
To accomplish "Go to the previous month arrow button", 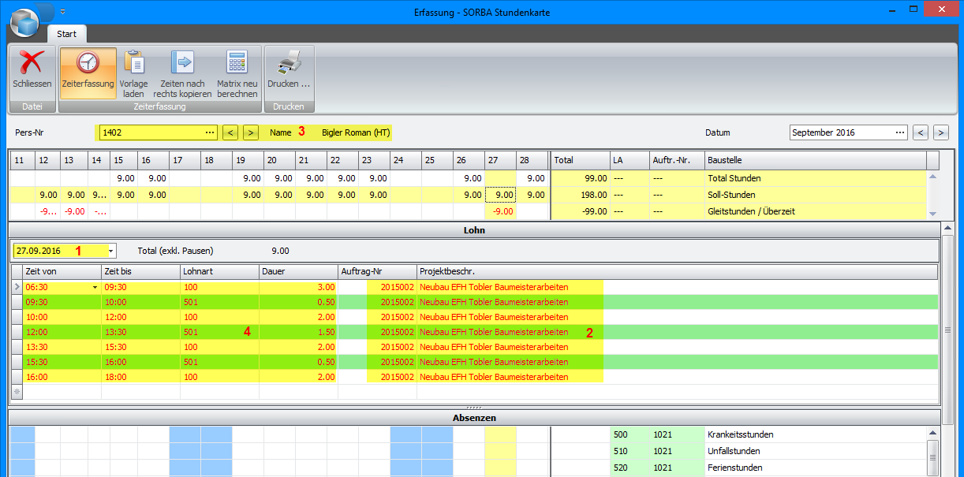I will [920, 132].
